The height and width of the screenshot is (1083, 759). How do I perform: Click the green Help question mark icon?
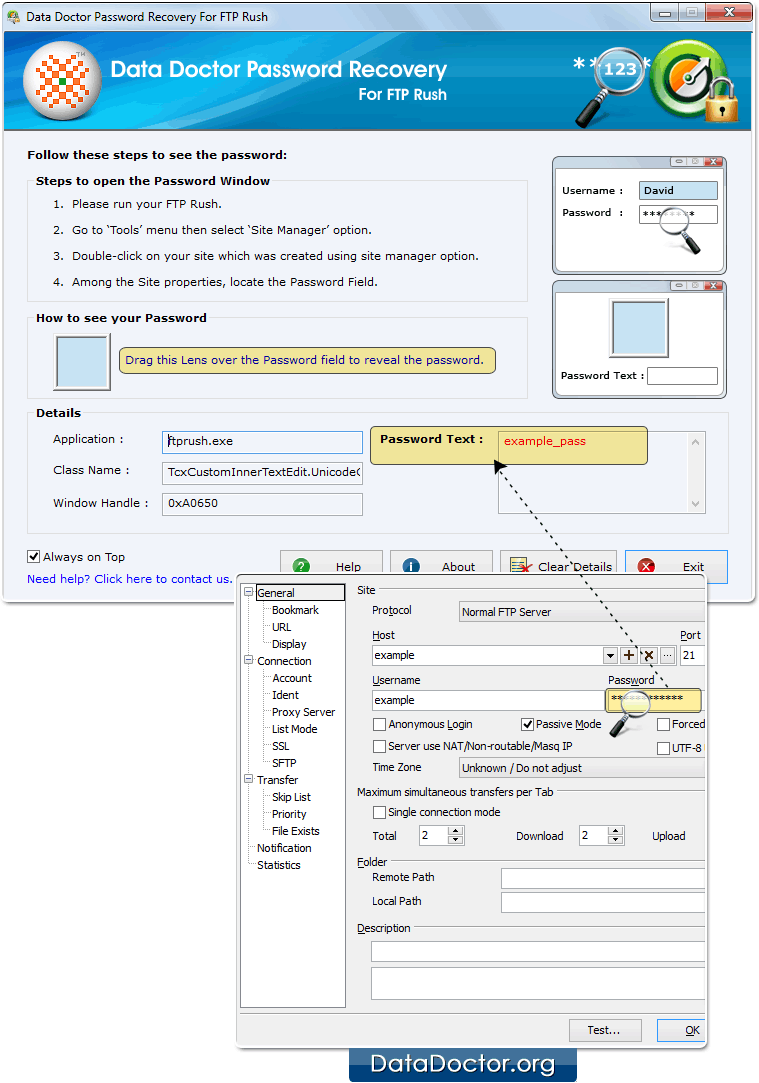coord(301,566)
